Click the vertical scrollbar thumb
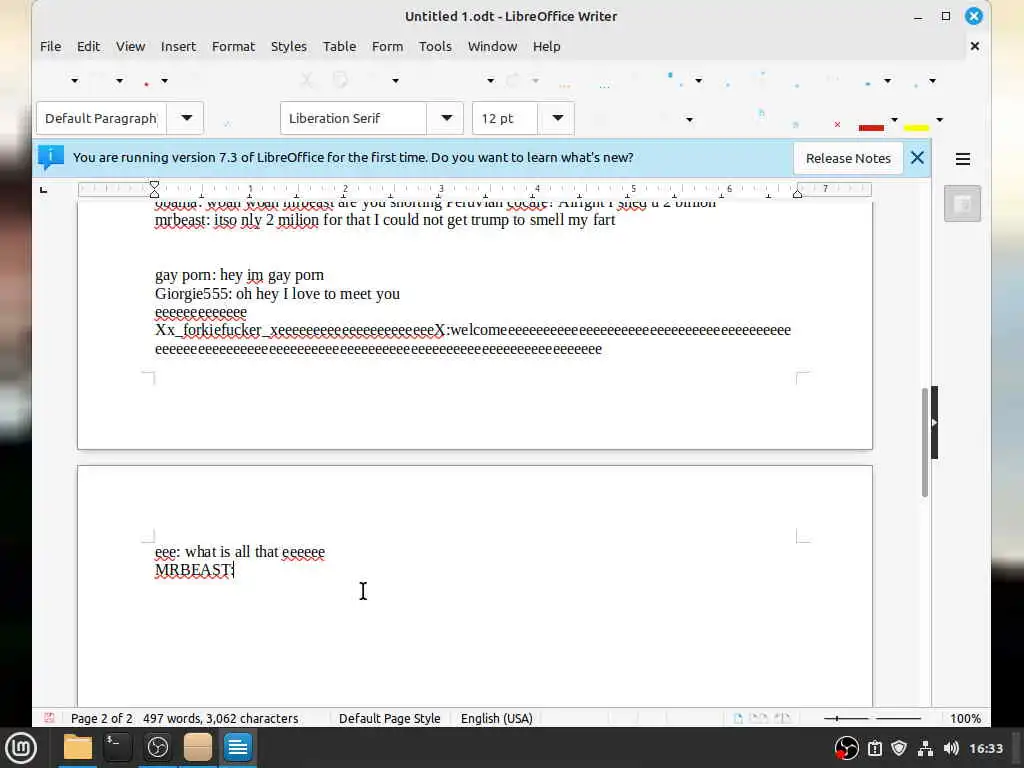Screen dimensions: 1024x768 pyautogui.click(x=925, y=442)
